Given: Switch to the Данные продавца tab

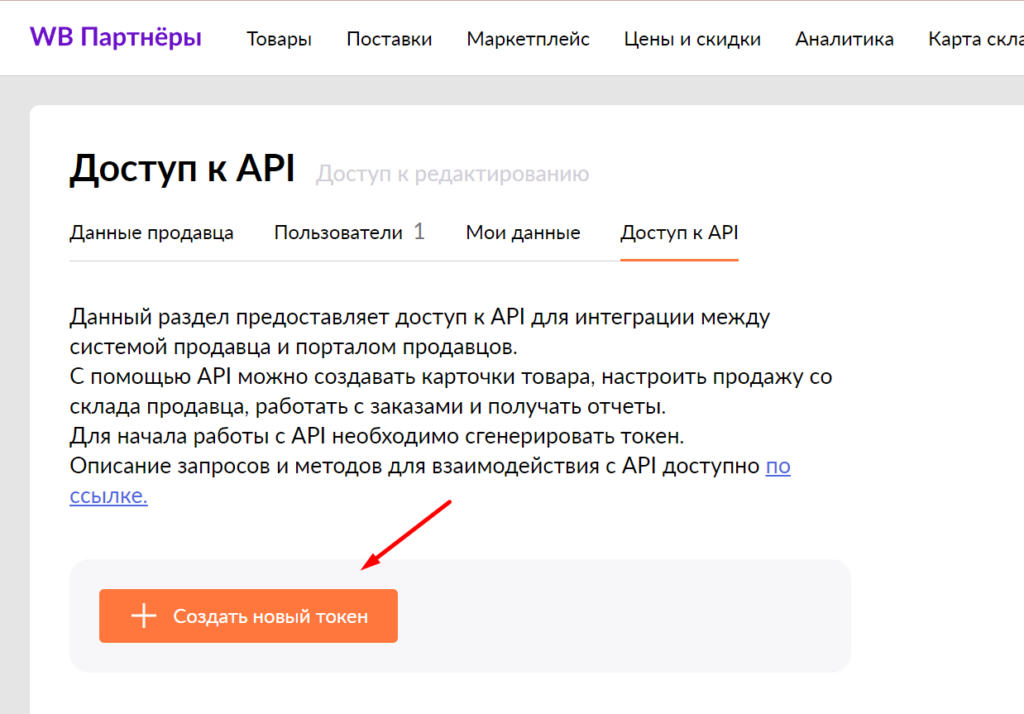Looking at the screenshot, I should [152, 233].
